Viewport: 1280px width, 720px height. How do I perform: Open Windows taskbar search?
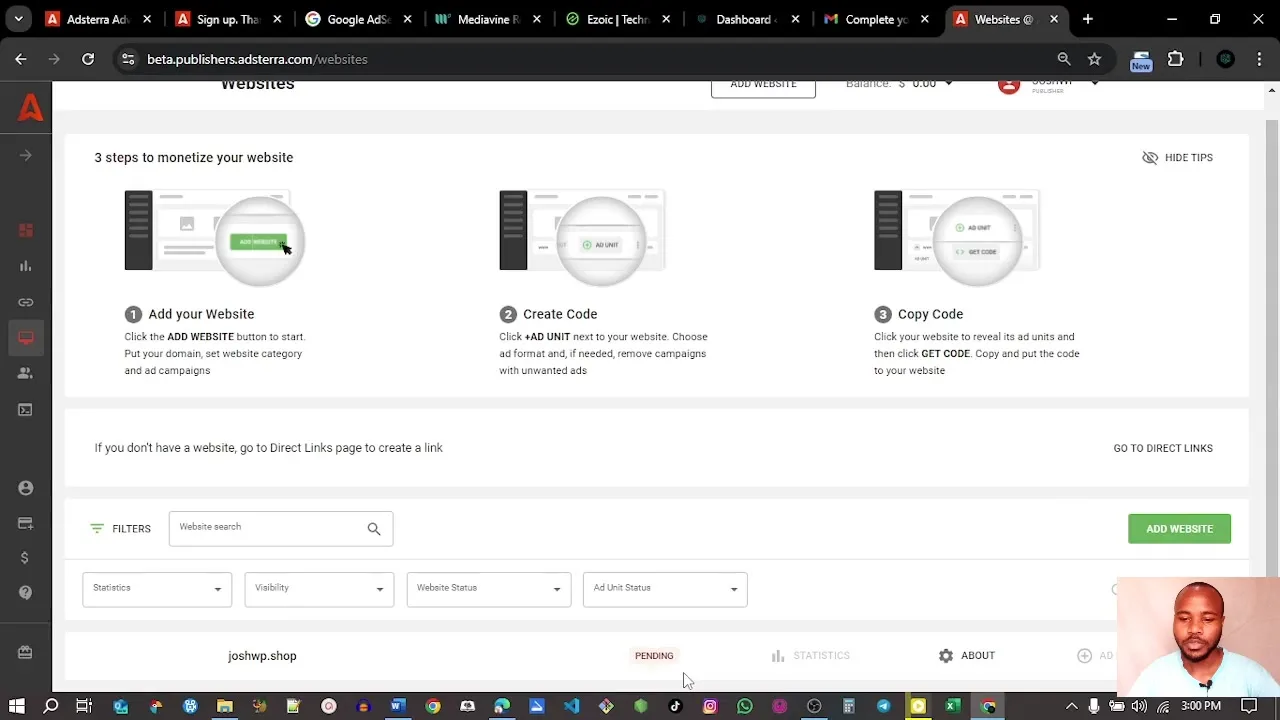point(51,706)
